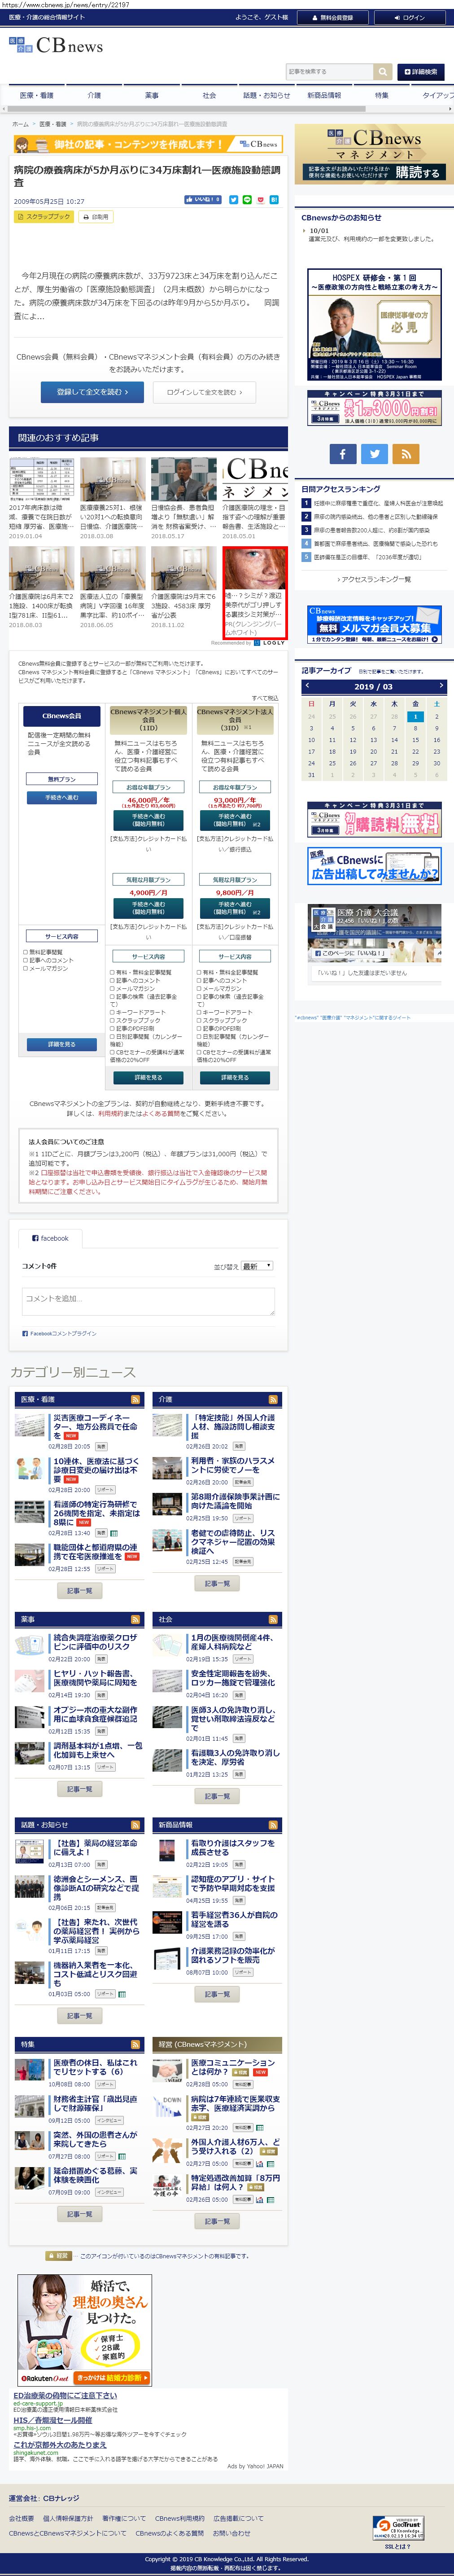Click RSS icon in 特集 category header
Image resolution: width=454 pixels, height=2576 pixels.
click(x=136, y=2045)
